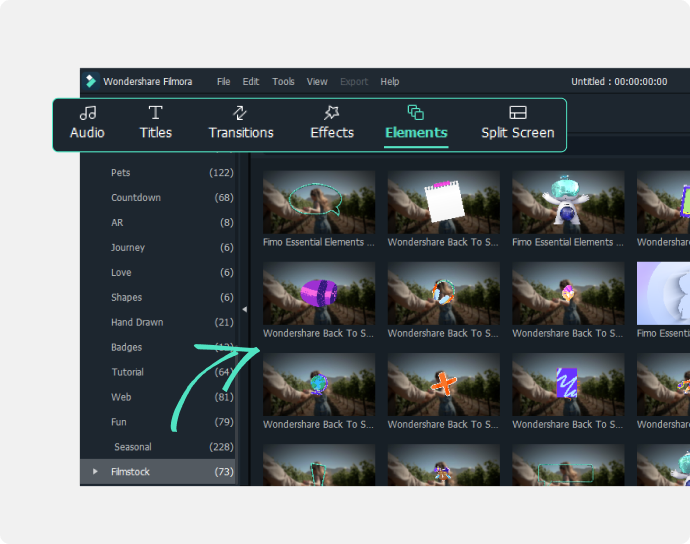Click the Wondershare Filmora logo icon
690x544 pixels.
91,81
